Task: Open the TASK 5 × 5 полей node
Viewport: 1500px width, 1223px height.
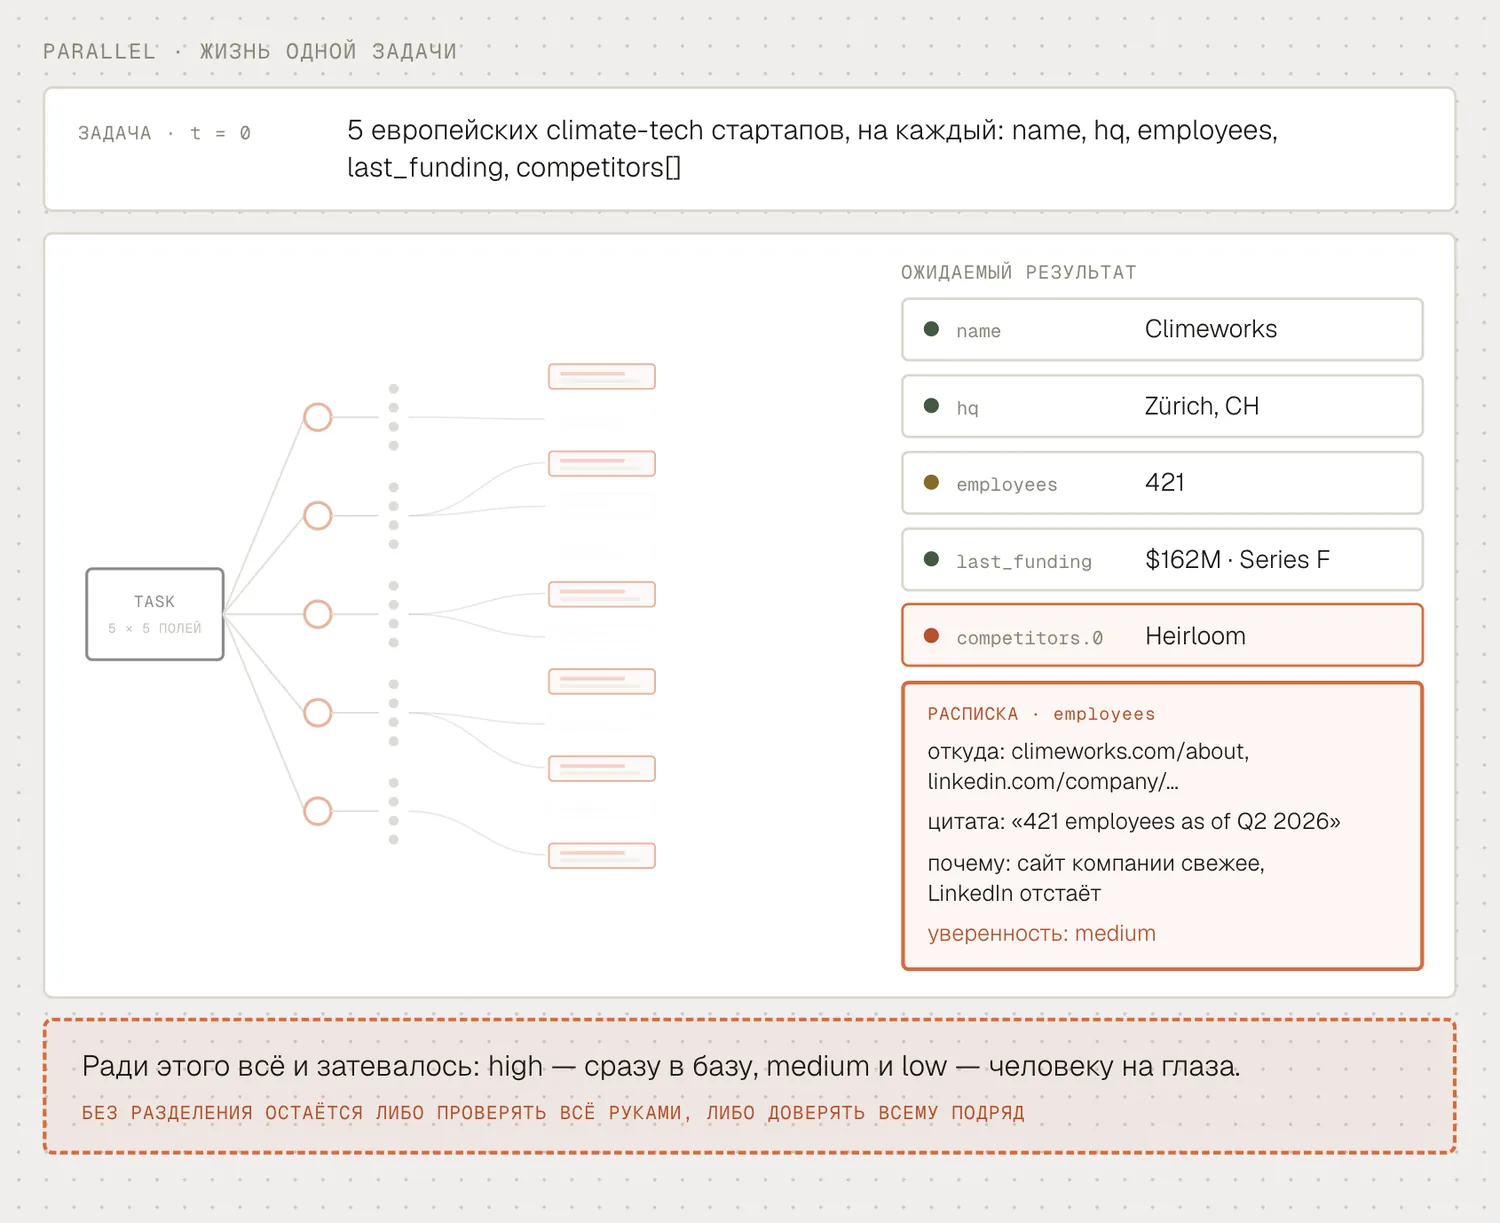Action: tap(155, 614)
